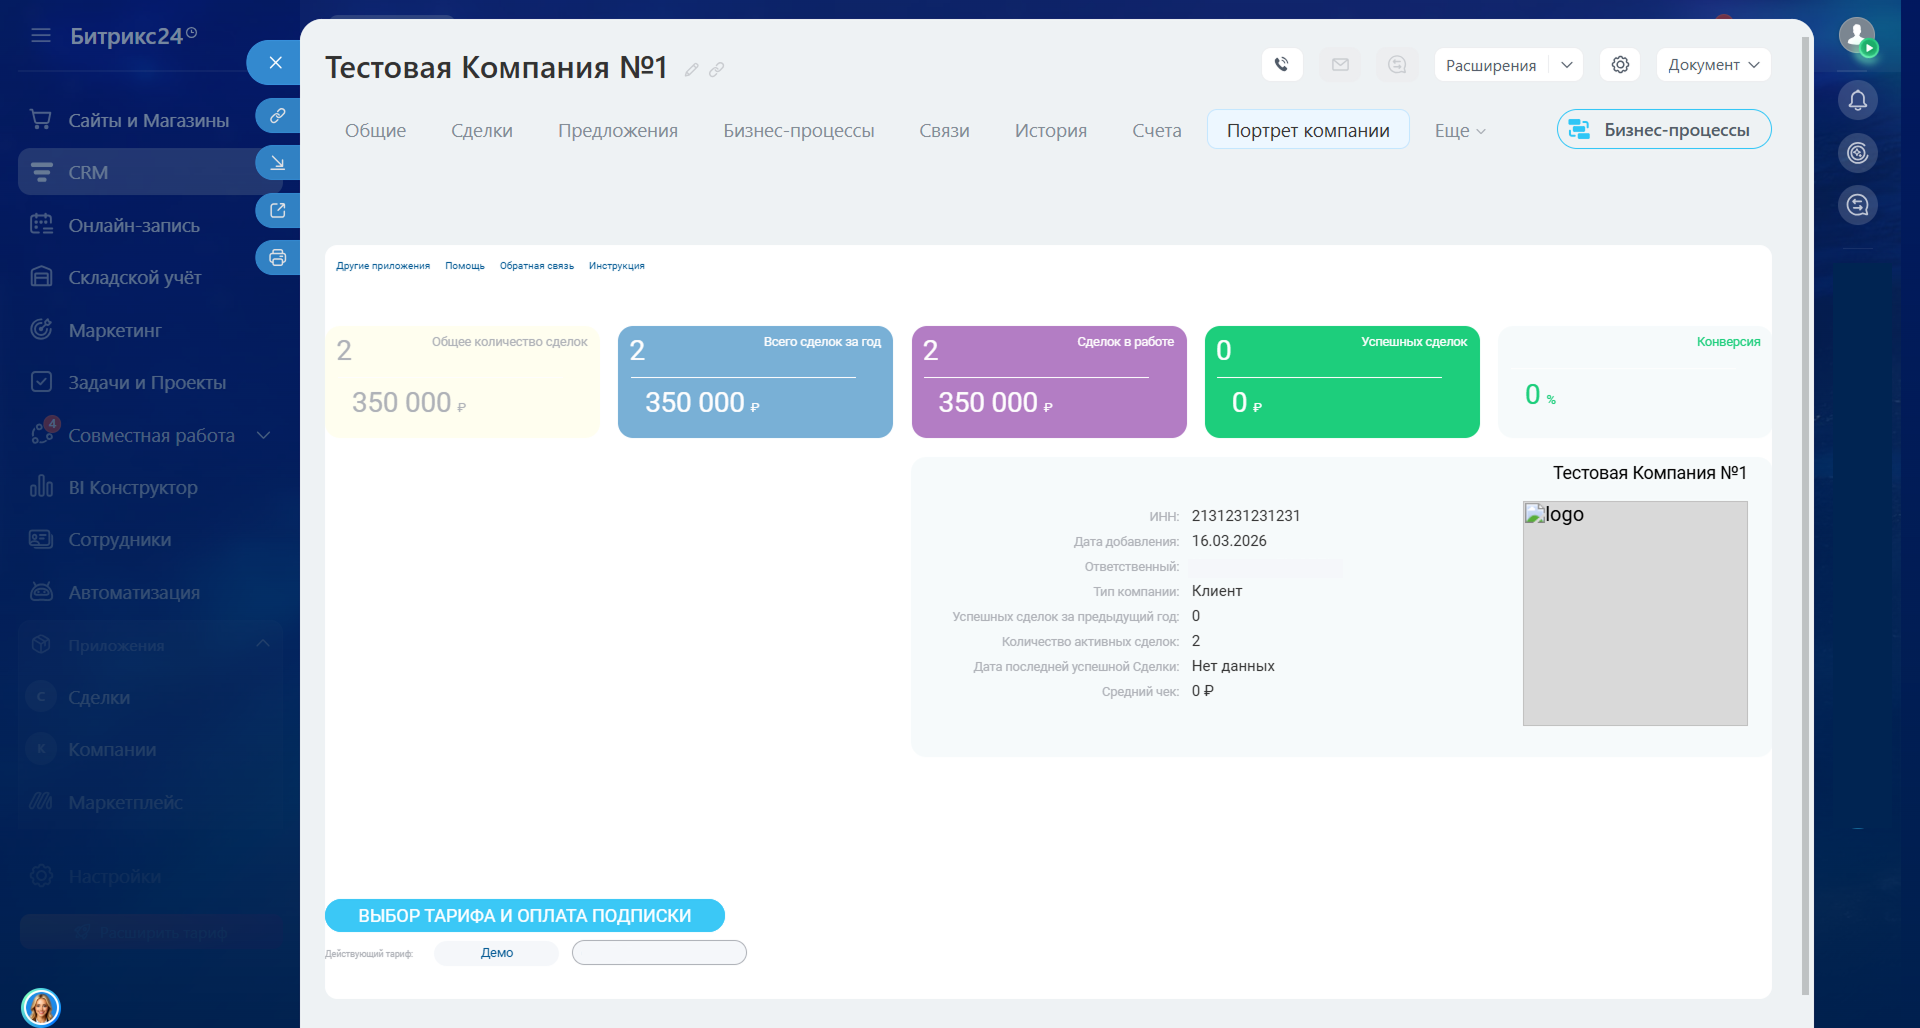
Task: Open the settings gear in header
Action: (1620, 65)
